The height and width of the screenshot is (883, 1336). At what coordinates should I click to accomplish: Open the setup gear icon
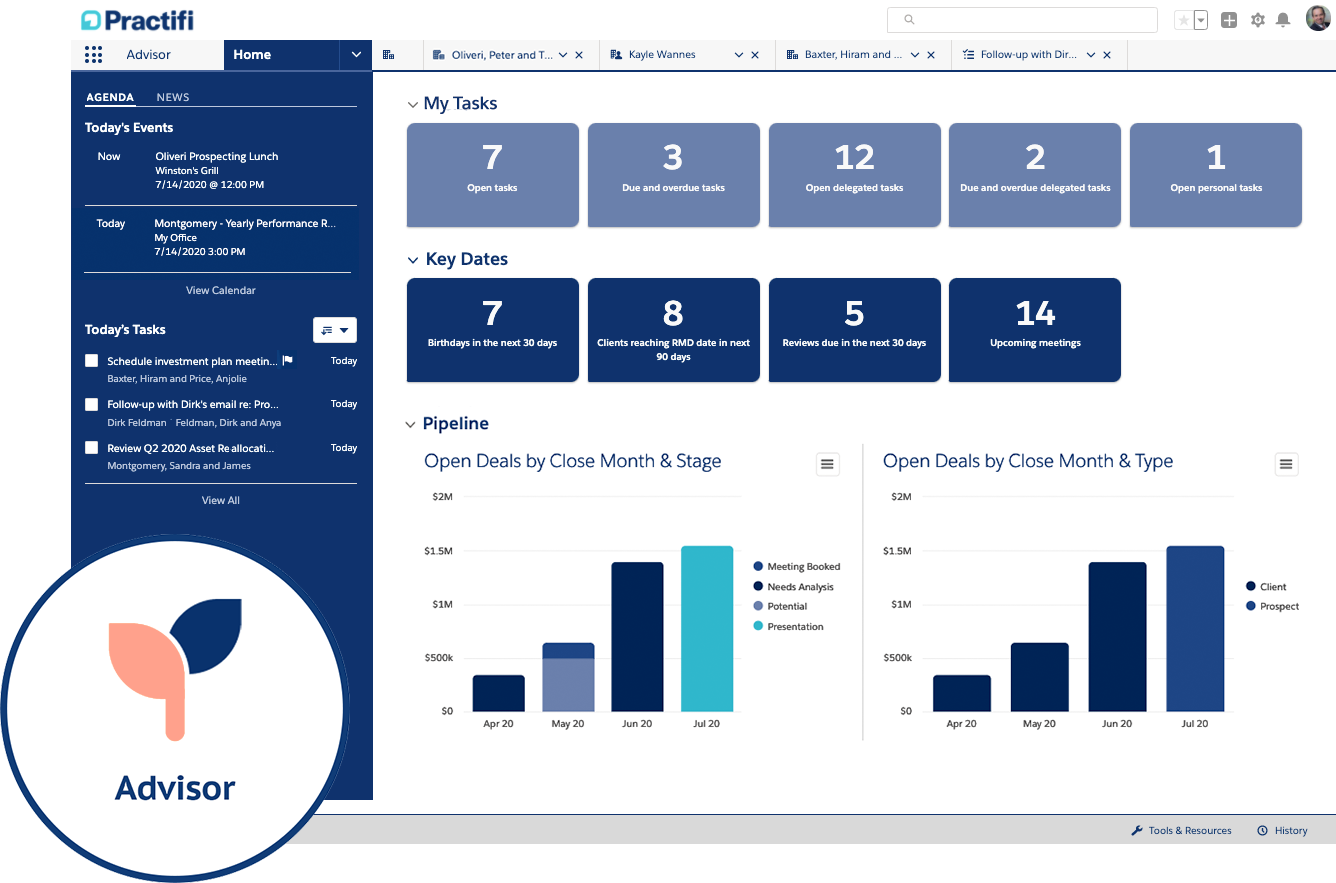1257,19
